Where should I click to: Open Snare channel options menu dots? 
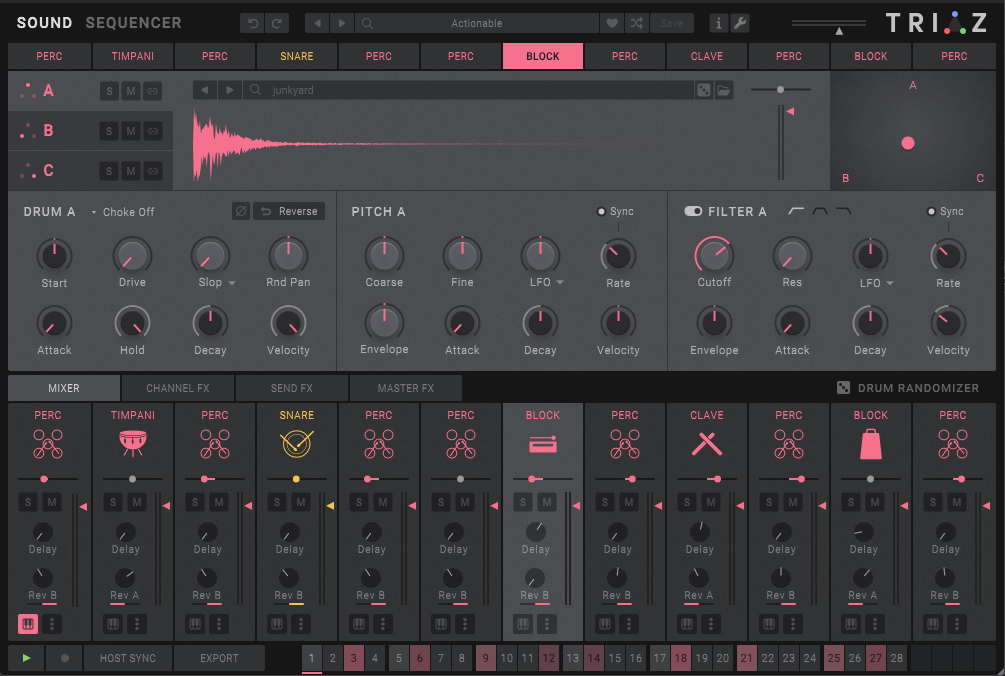301,623
